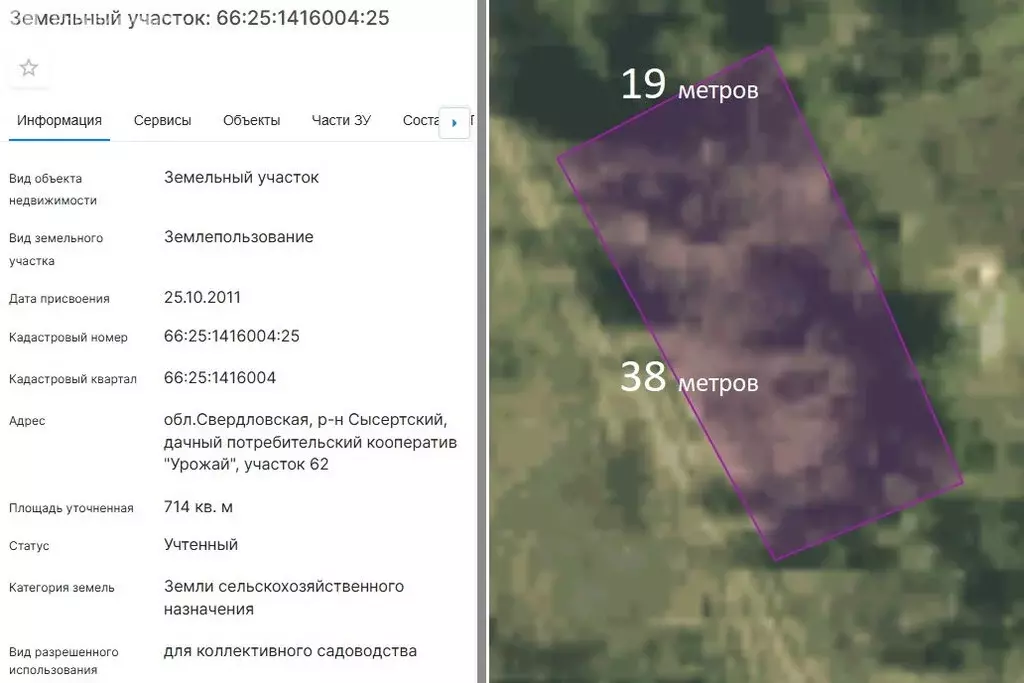Click the 38 метров length label
The height and width of the screenshot is (683, 1024).
click(x=689, y=378)
